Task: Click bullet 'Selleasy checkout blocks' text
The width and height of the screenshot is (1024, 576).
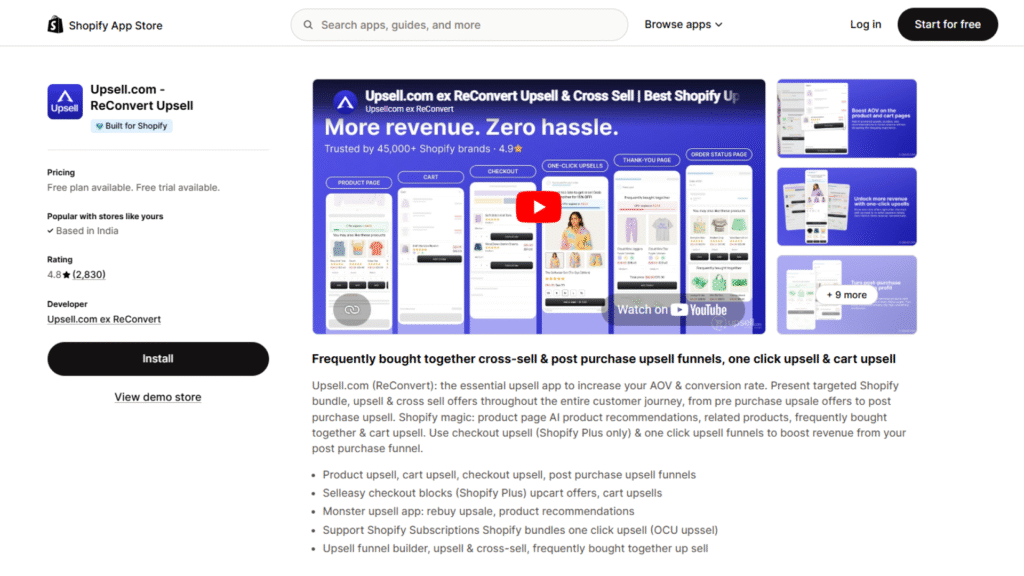Action: tap(492, 493)
